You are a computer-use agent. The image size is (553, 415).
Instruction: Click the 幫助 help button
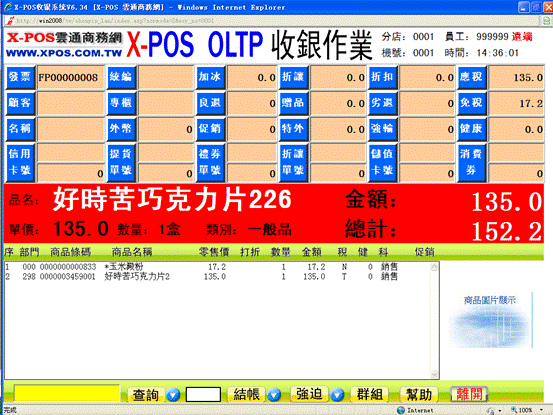coord(419,394)
